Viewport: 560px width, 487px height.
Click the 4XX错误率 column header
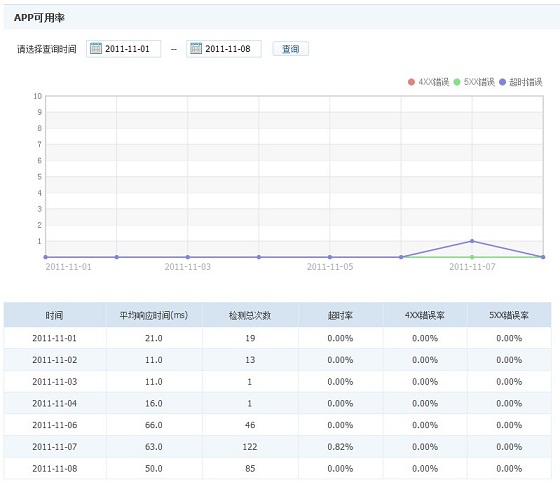[x=425, y=315]
